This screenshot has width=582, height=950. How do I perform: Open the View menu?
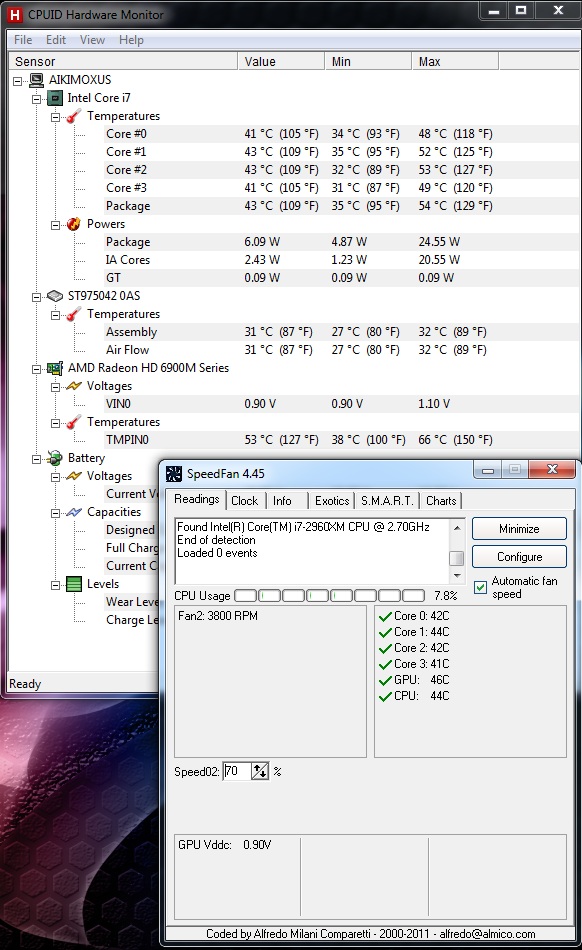[92, 40]
